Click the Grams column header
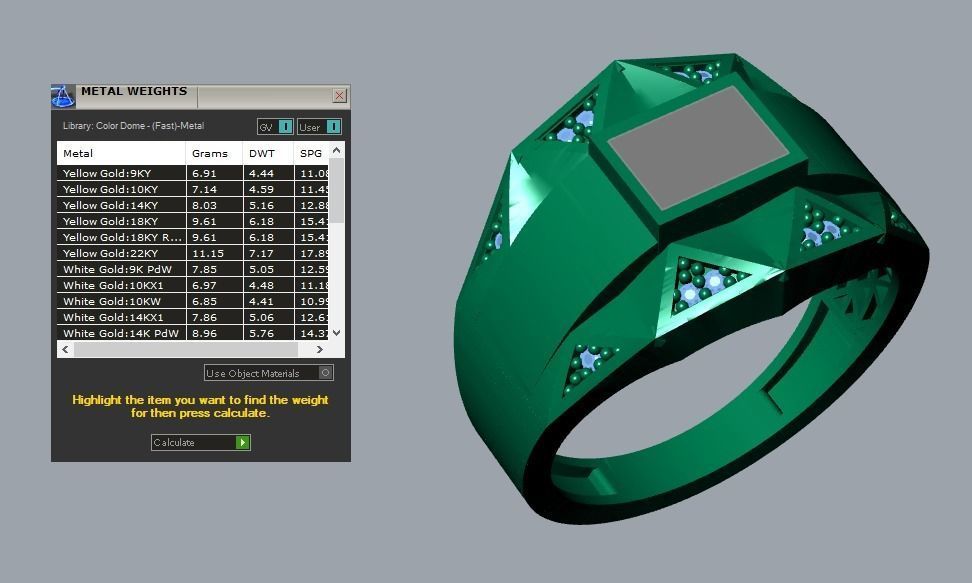The height and width of the screenshot is (583, 972). (x=214, y=153)
